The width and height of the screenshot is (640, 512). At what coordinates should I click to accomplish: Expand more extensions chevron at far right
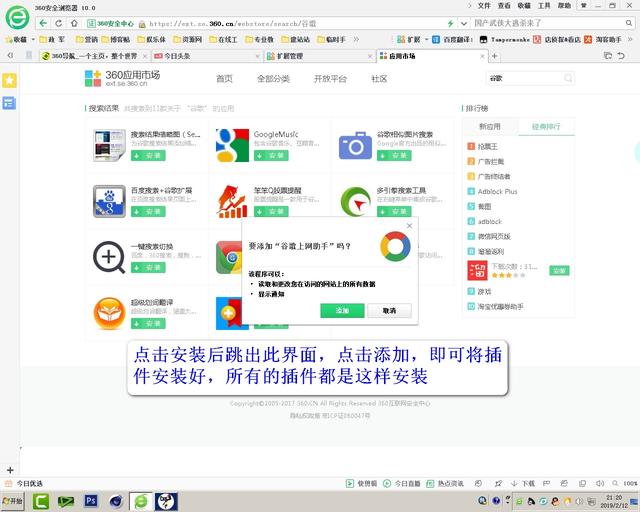pyautogui.click(x=630, y=40)
